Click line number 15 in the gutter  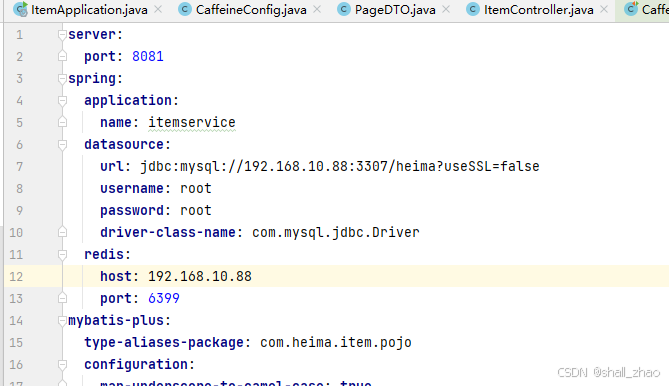(16, 343)
